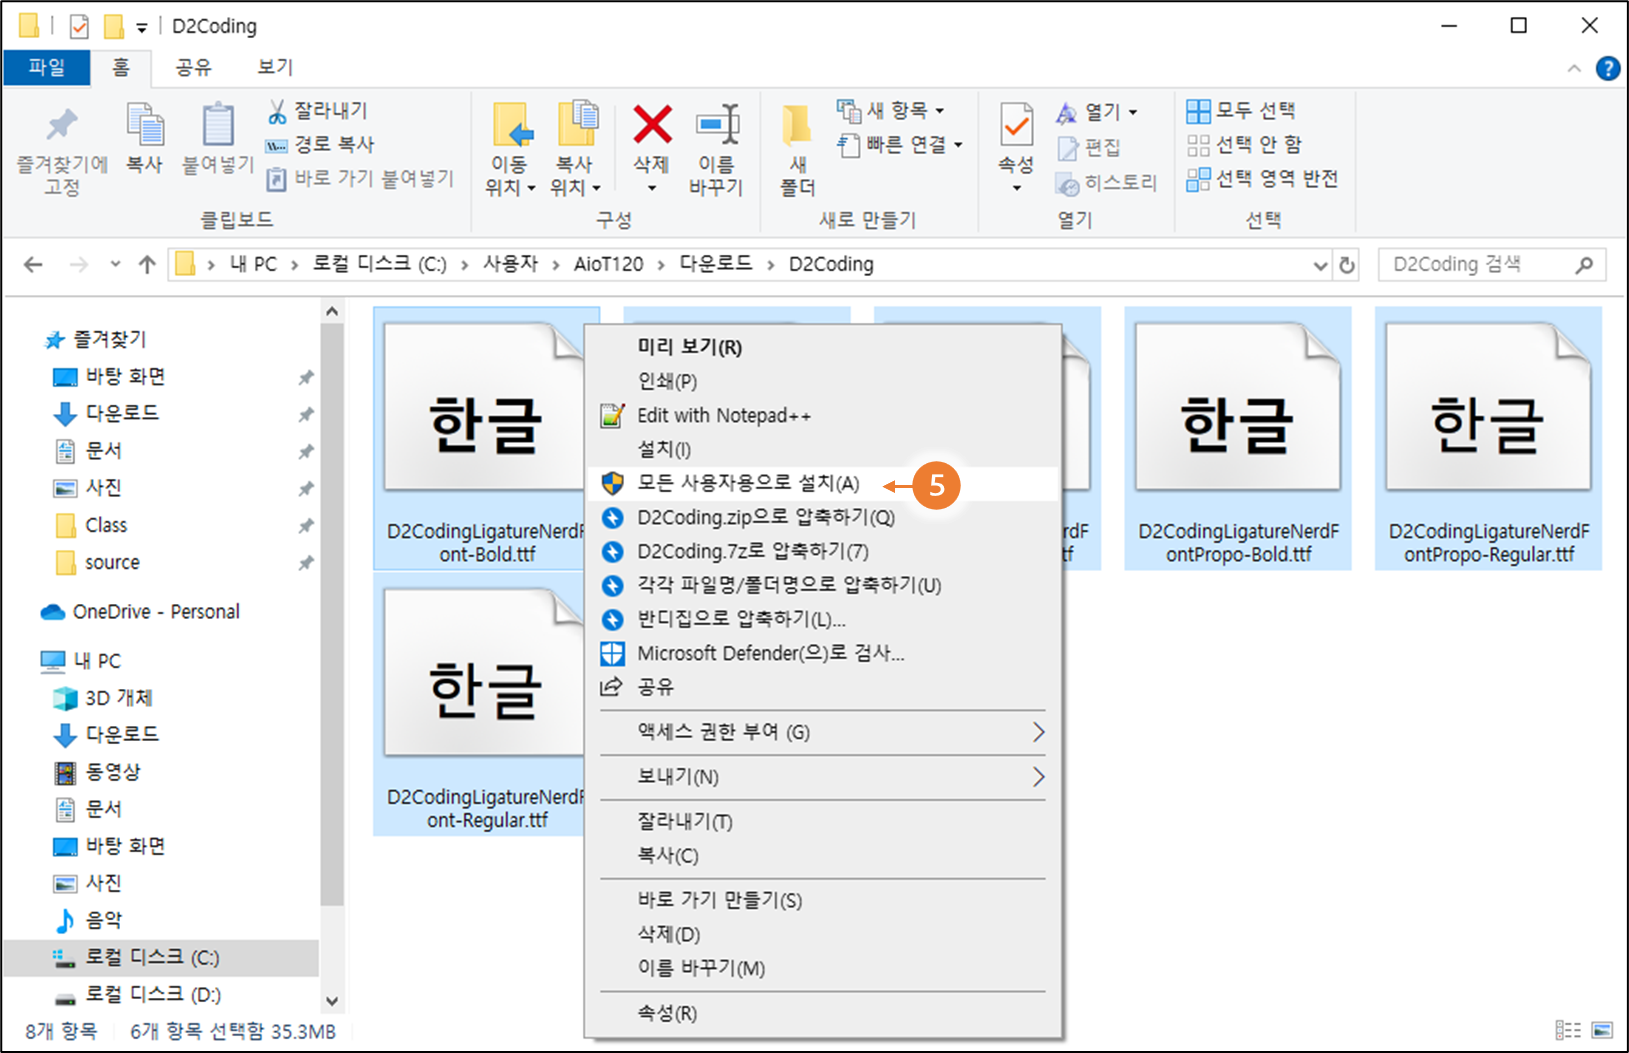
Task: Refresh the folder view
Action: pos(1347,265)
